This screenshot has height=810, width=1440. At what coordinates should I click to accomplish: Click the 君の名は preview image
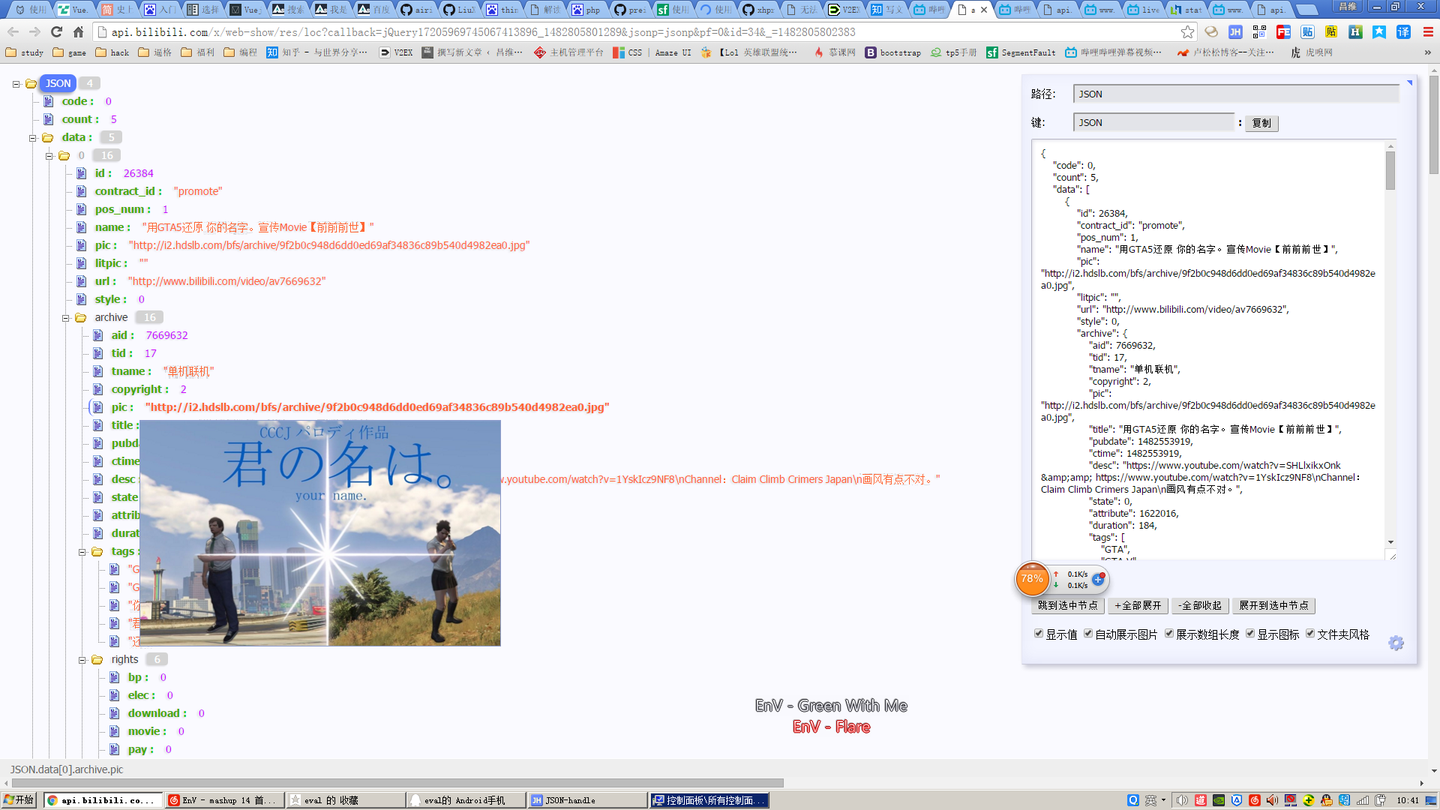(x=320, y=533)
